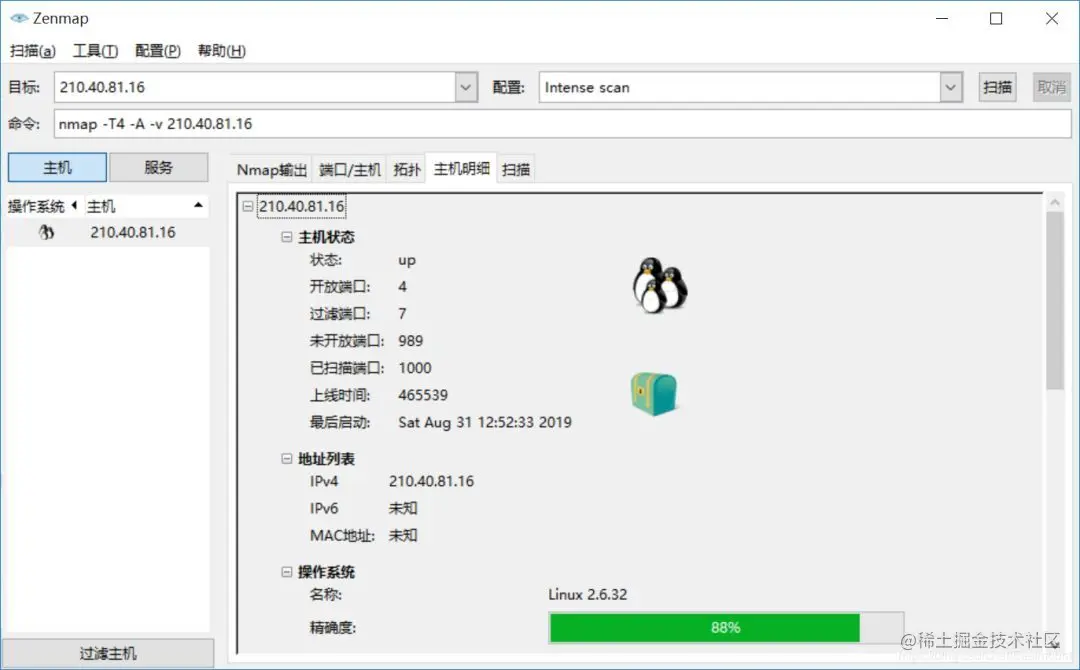Open the 配置 profile dropdown arrow

951,87
